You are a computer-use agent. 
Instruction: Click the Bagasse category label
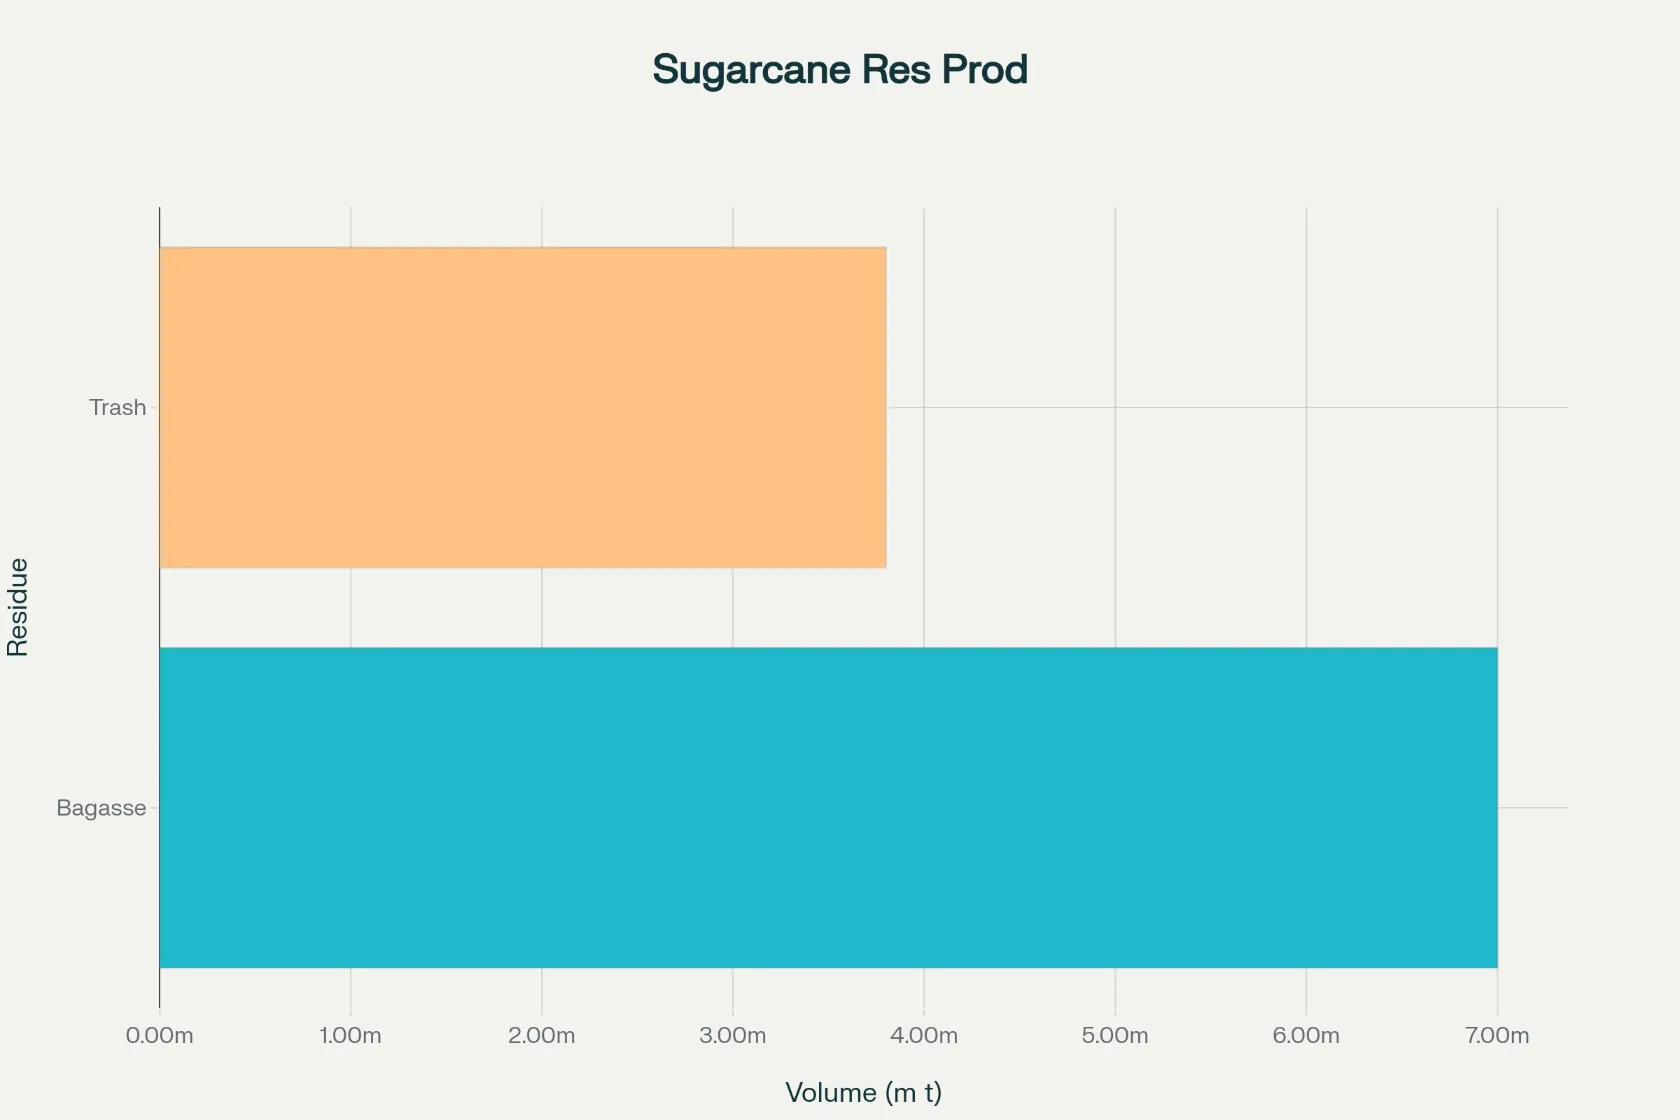click(x=101, y=808)
